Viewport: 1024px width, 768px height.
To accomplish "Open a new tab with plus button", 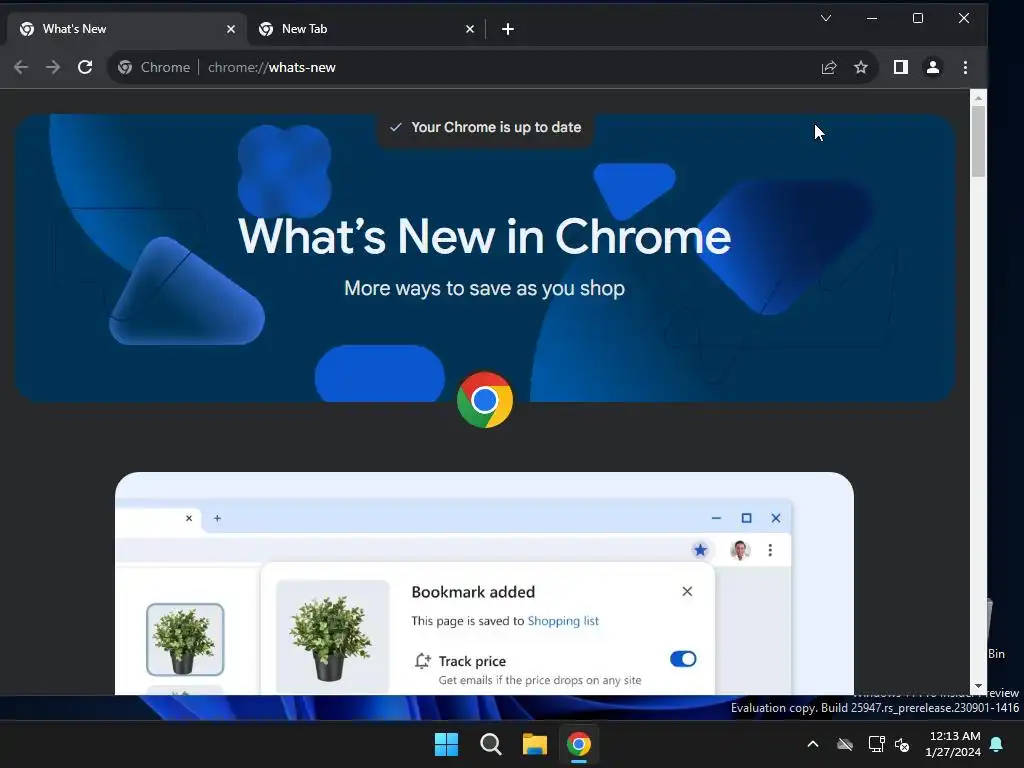I will tap(507, 29).
